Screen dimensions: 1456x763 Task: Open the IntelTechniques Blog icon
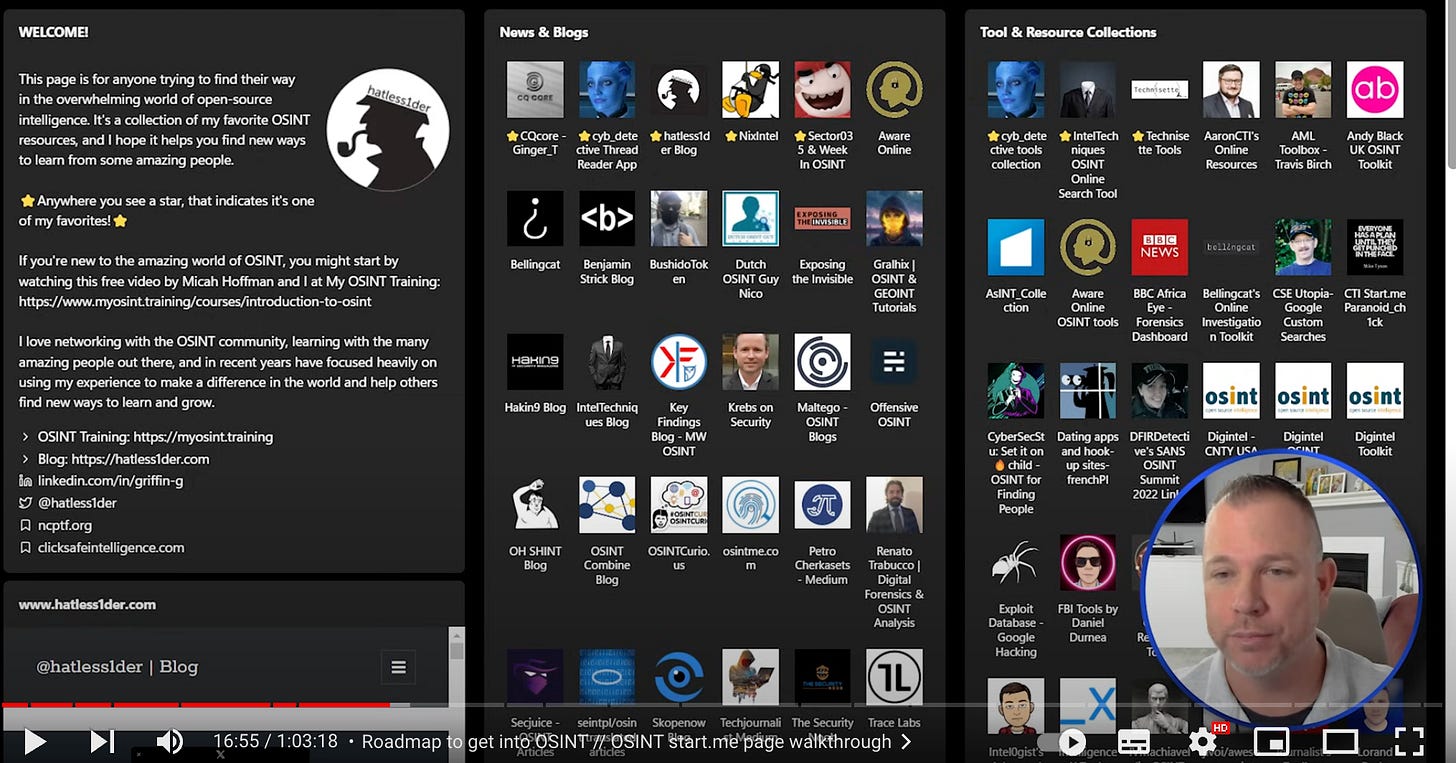coord(607,362)
